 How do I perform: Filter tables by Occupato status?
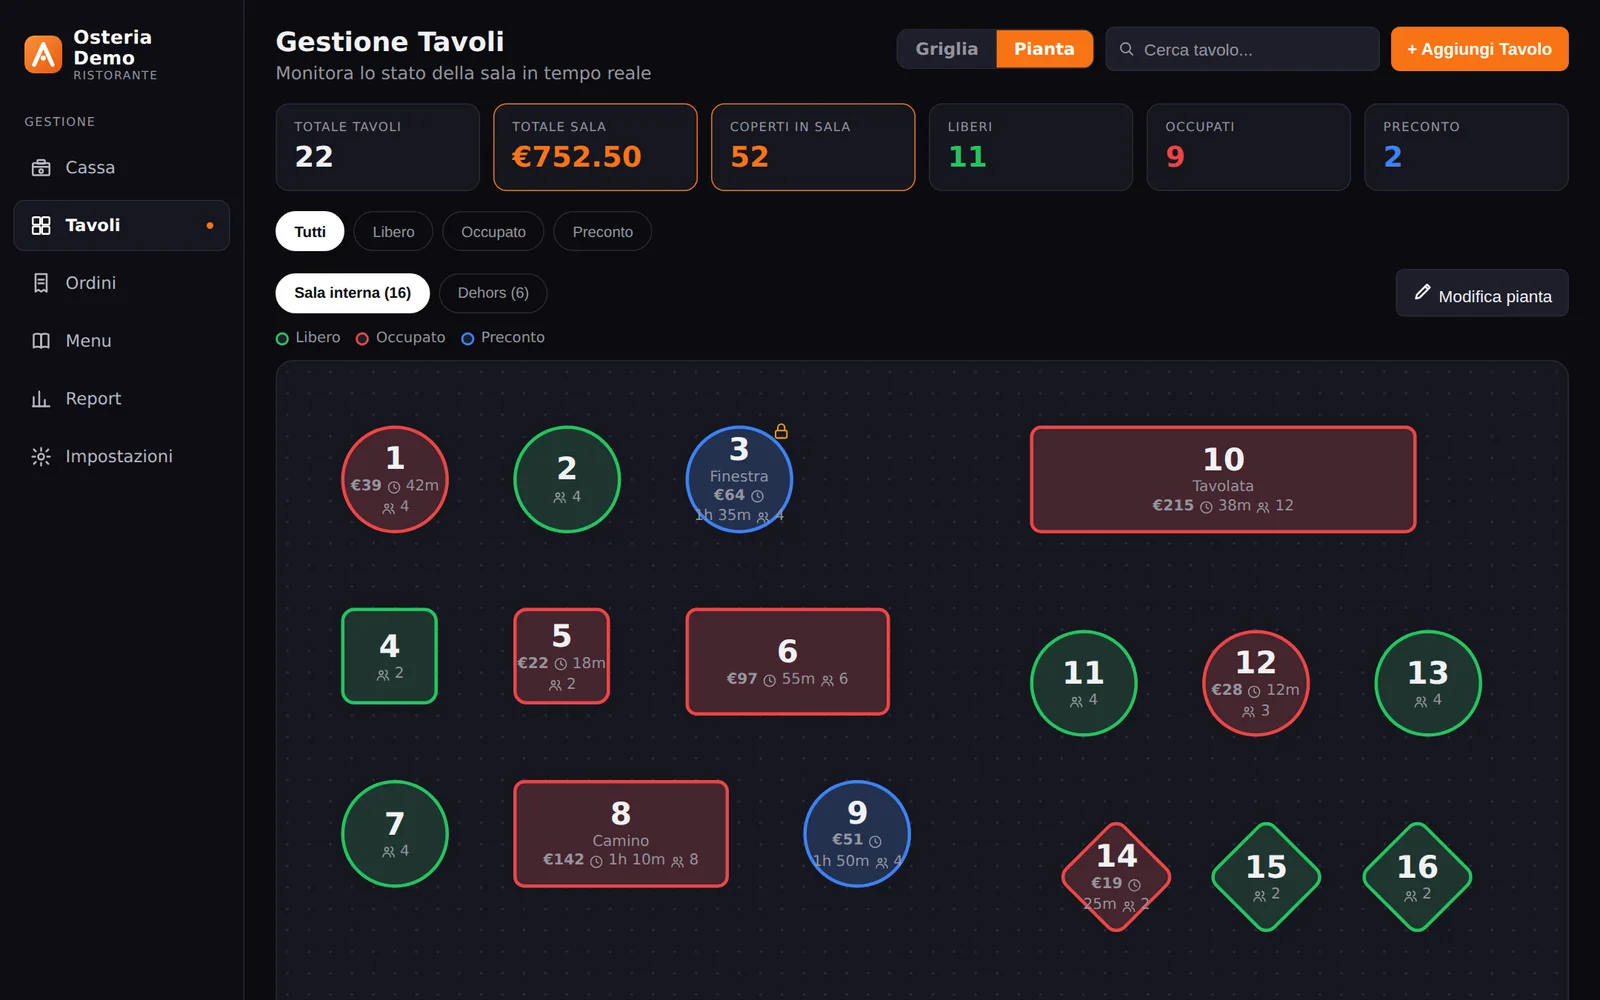[x=493, y=232]
